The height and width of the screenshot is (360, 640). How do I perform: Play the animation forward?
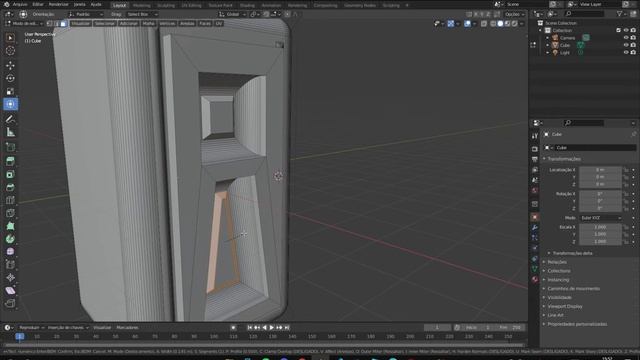272,328
